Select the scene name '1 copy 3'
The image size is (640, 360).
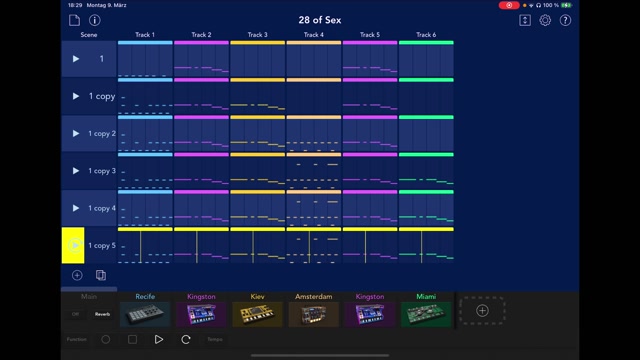102,171
